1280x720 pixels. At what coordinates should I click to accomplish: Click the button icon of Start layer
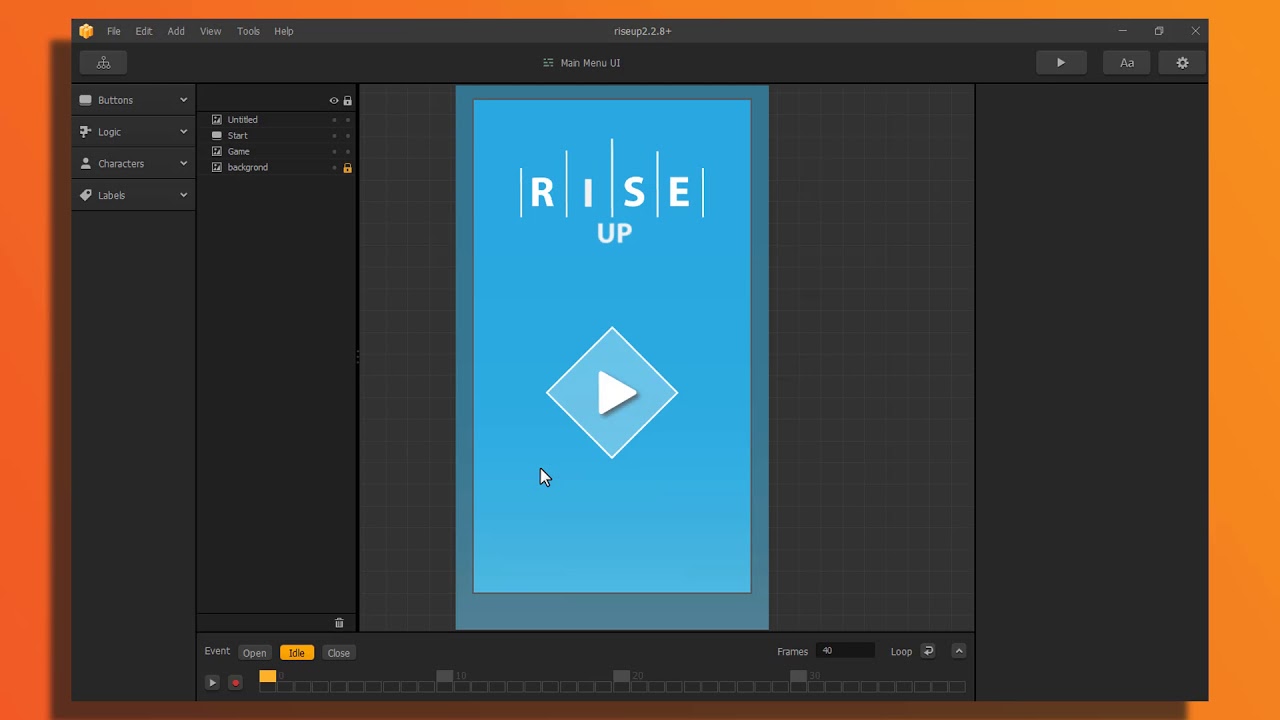[217, 136]
